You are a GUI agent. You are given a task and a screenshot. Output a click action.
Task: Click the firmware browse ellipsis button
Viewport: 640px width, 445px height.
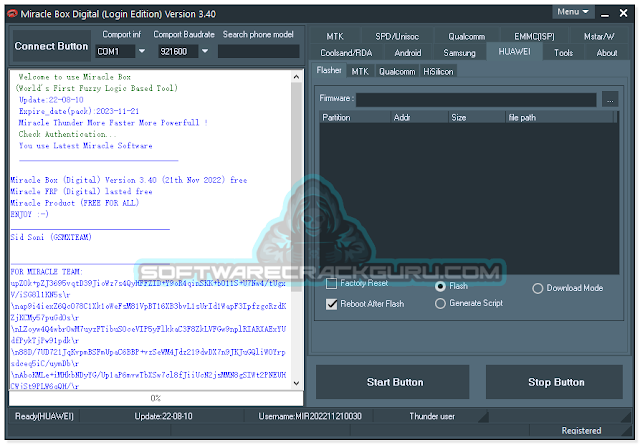click(610, 99)
